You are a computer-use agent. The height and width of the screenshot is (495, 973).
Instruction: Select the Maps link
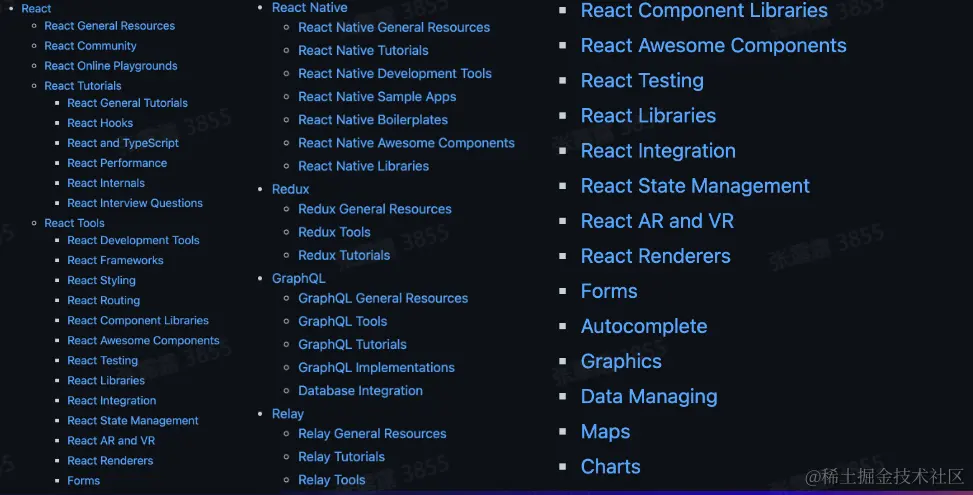point(605,431)
